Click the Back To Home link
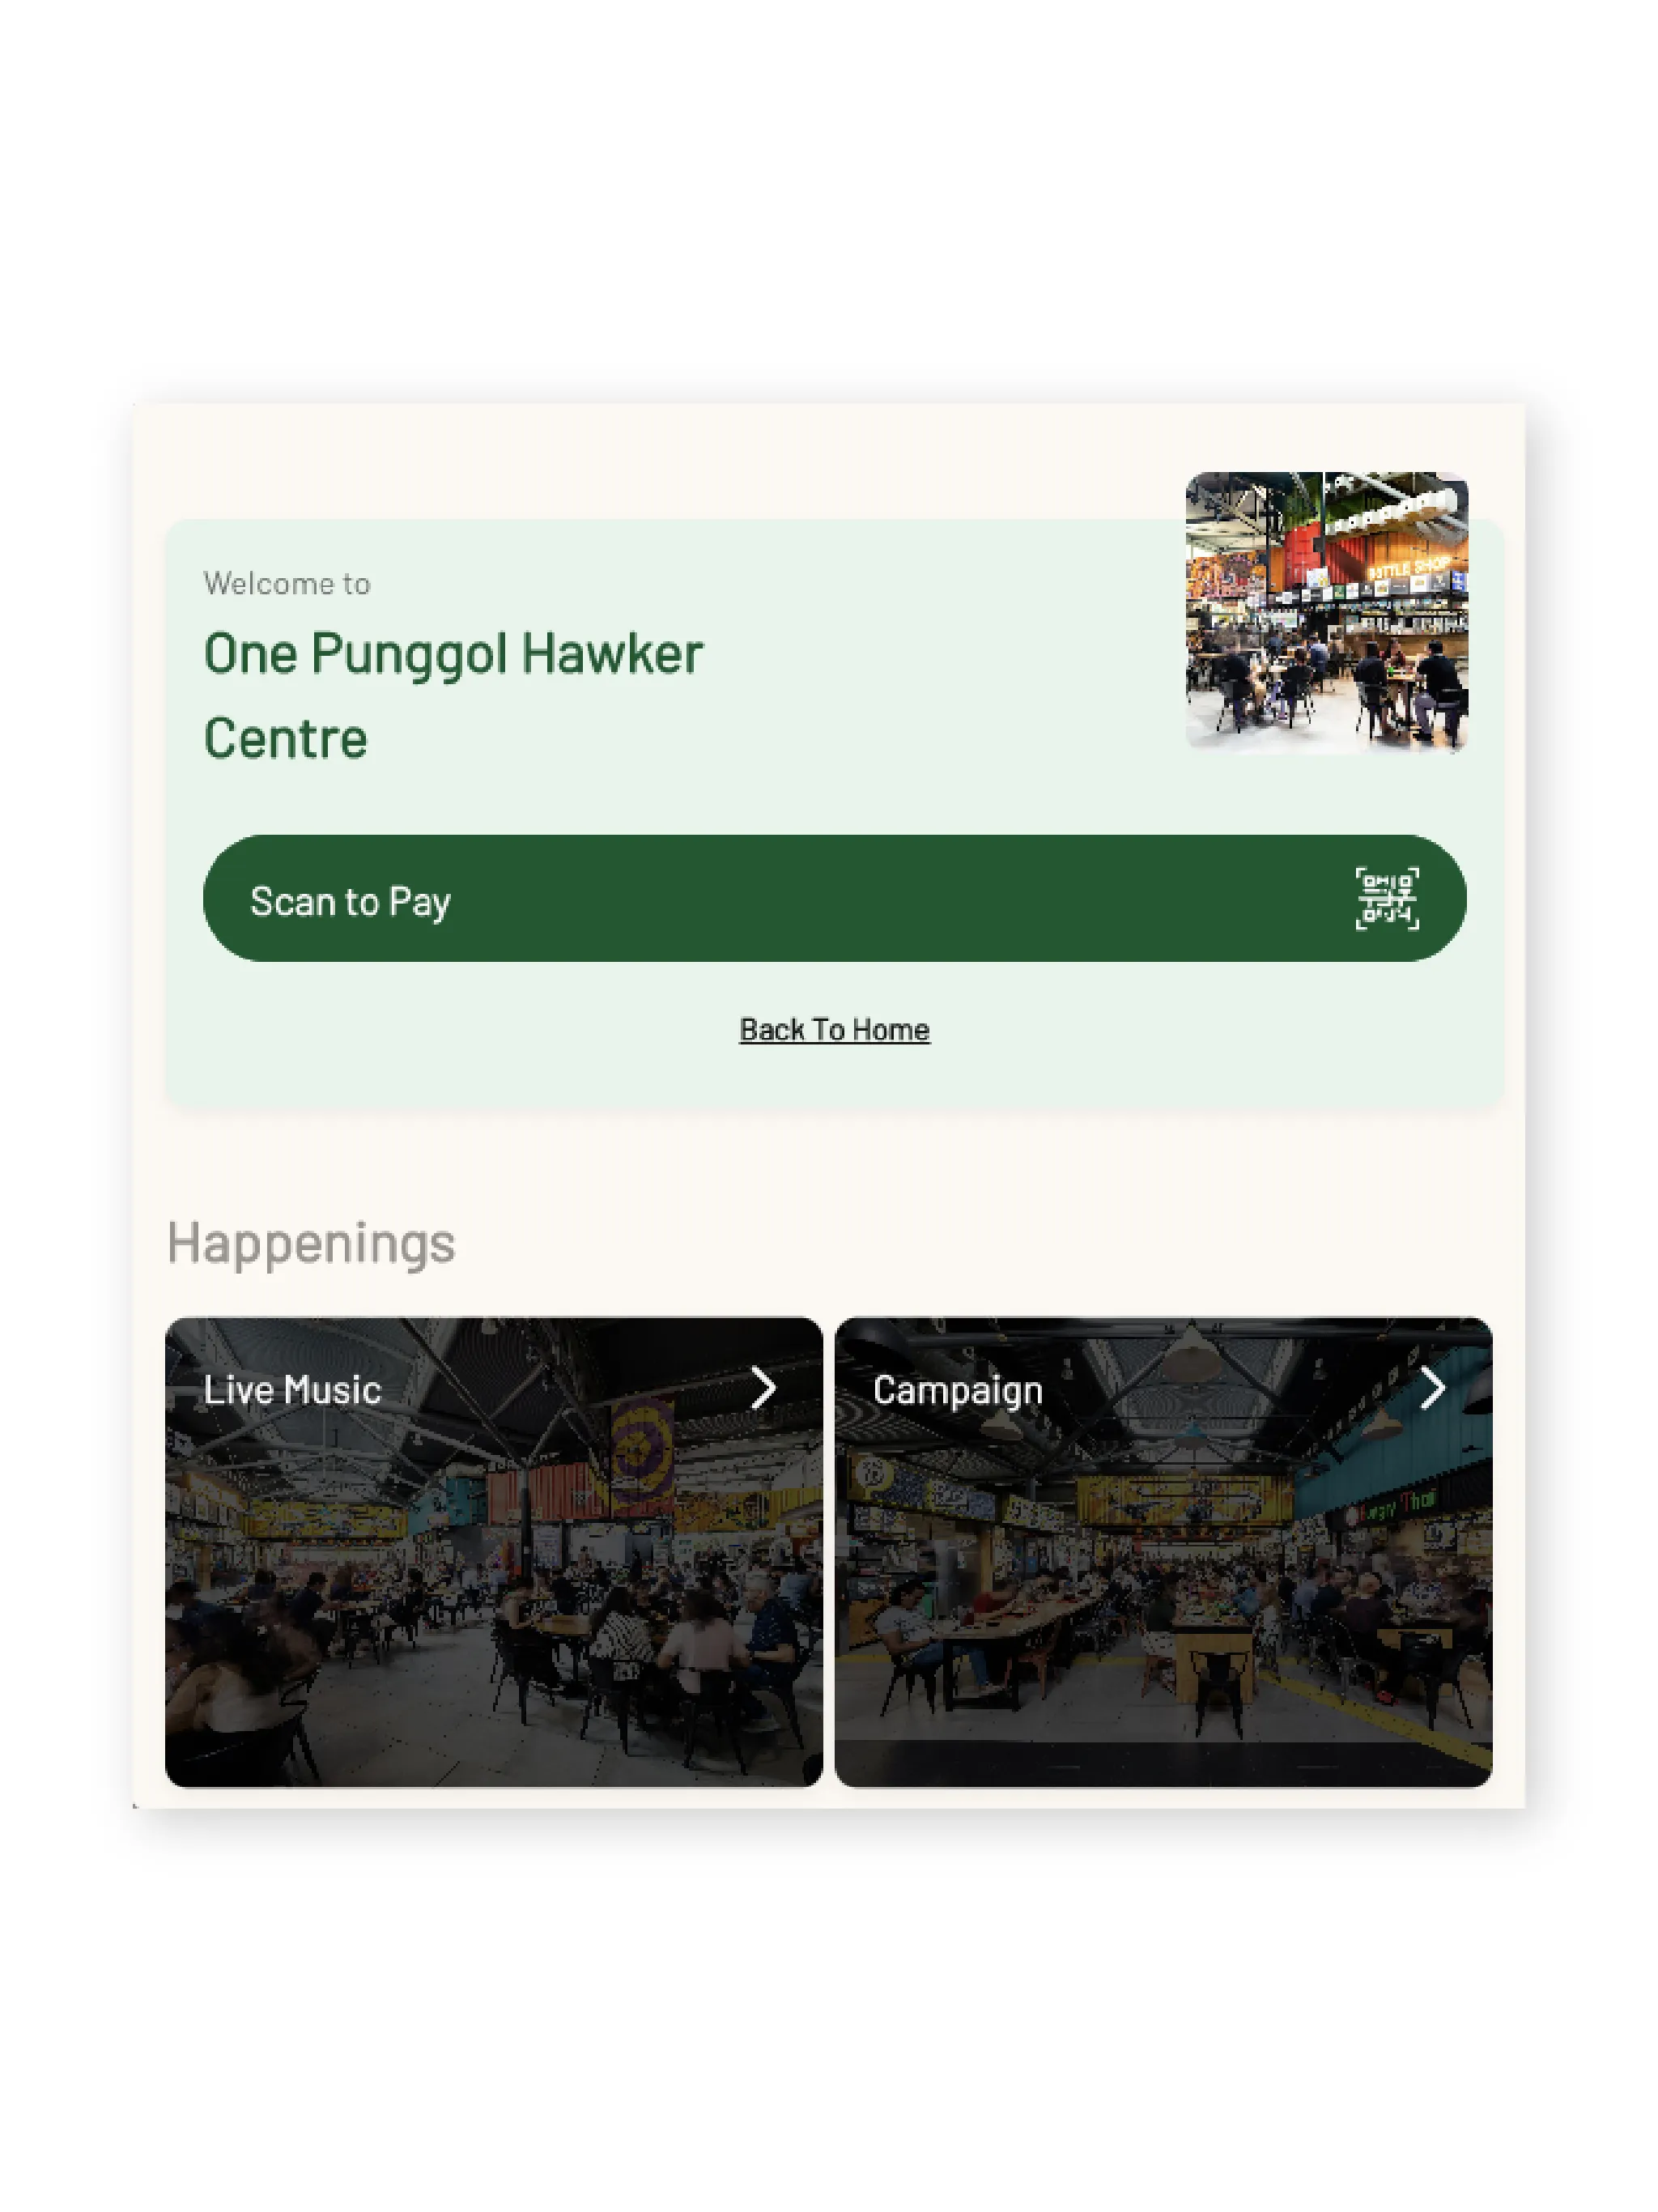This screenshot has width=1658, height=2212. pyautogui.click(x=834, y=1029)
